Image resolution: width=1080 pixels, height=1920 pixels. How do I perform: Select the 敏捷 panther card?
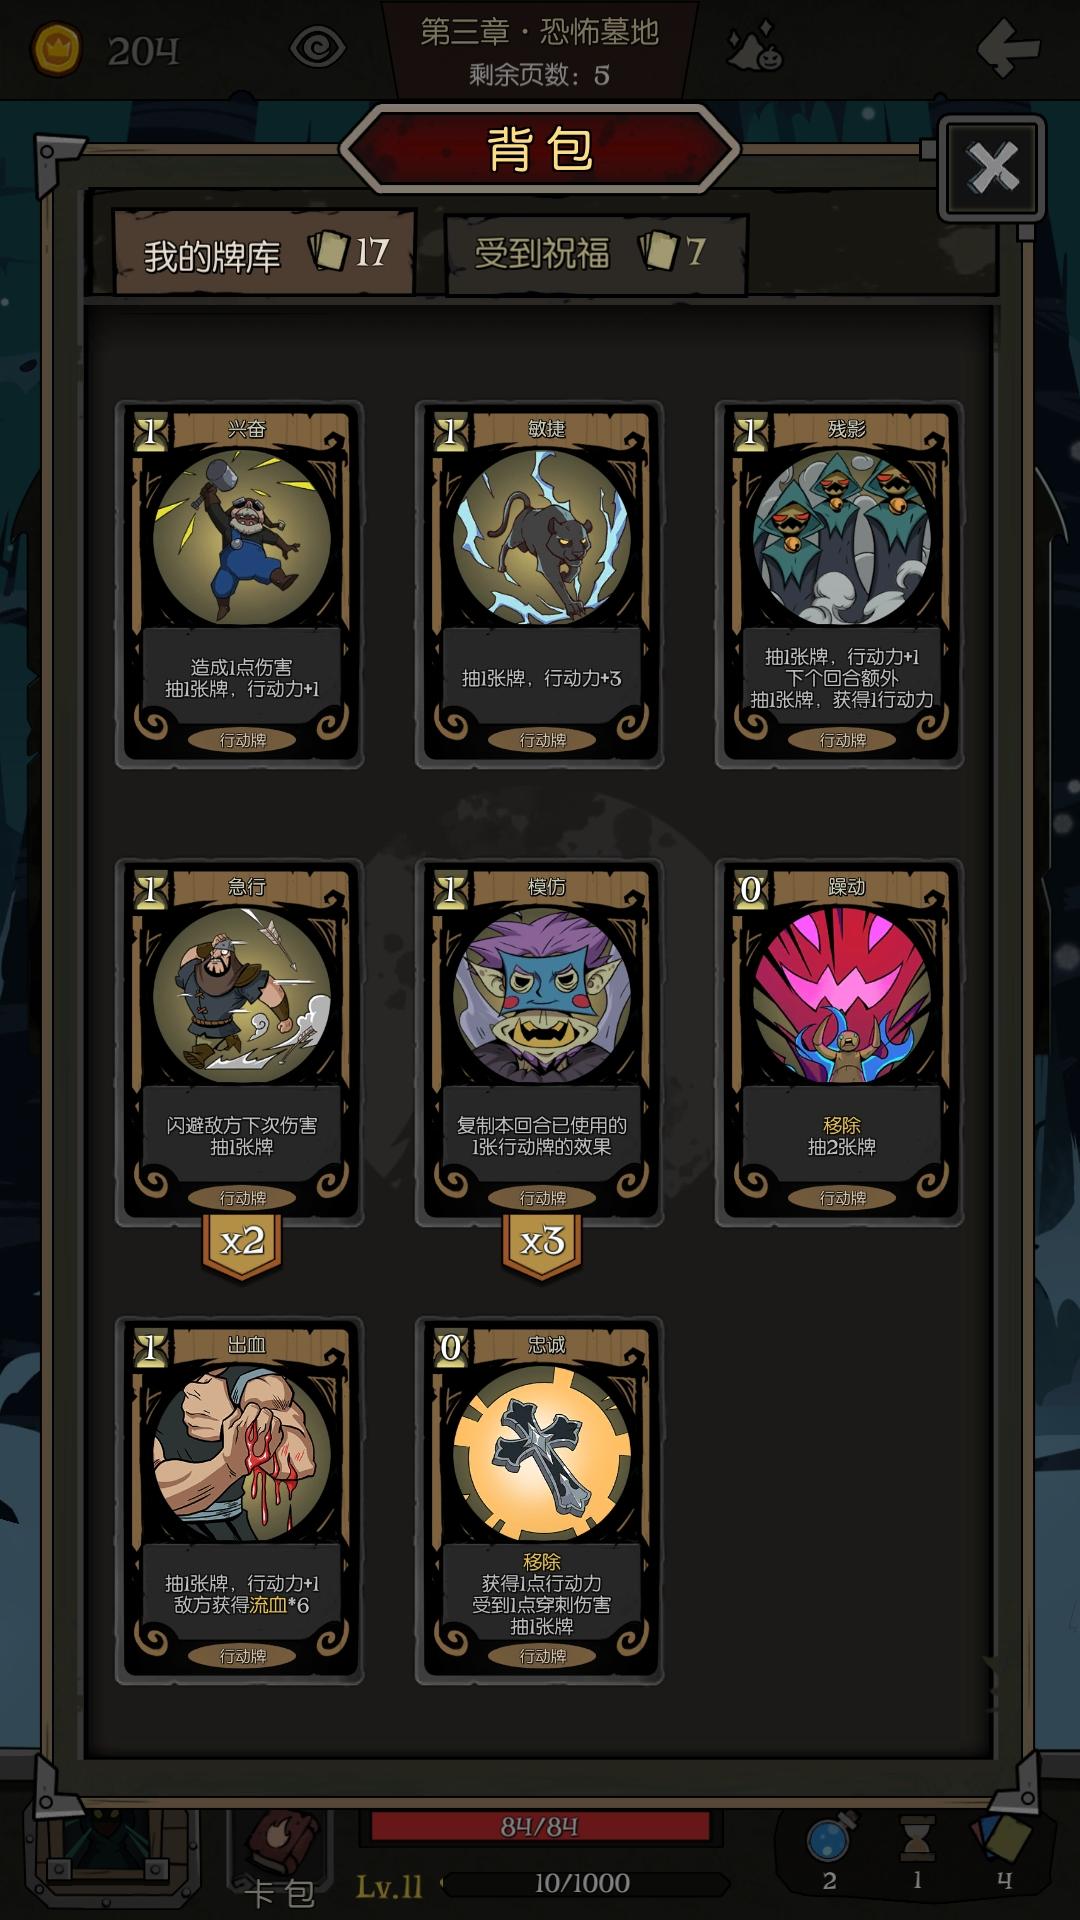click(540, 585)
